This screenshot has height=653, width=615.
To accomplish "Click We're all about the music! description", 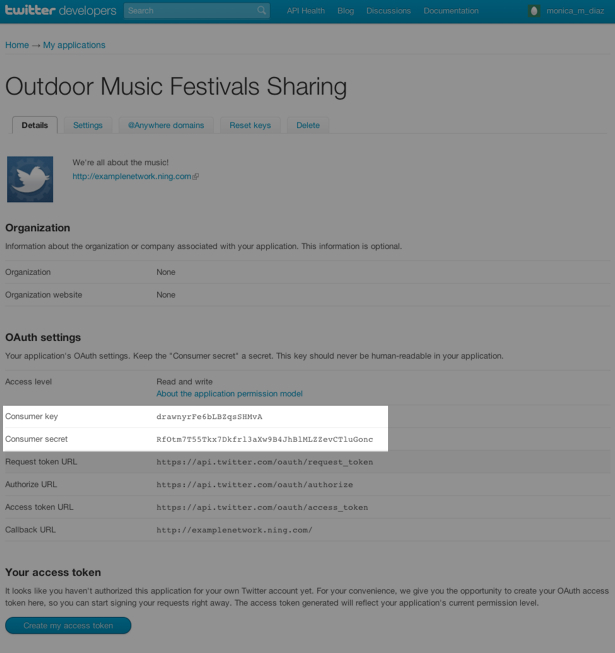I will click(x=120, y=162).
